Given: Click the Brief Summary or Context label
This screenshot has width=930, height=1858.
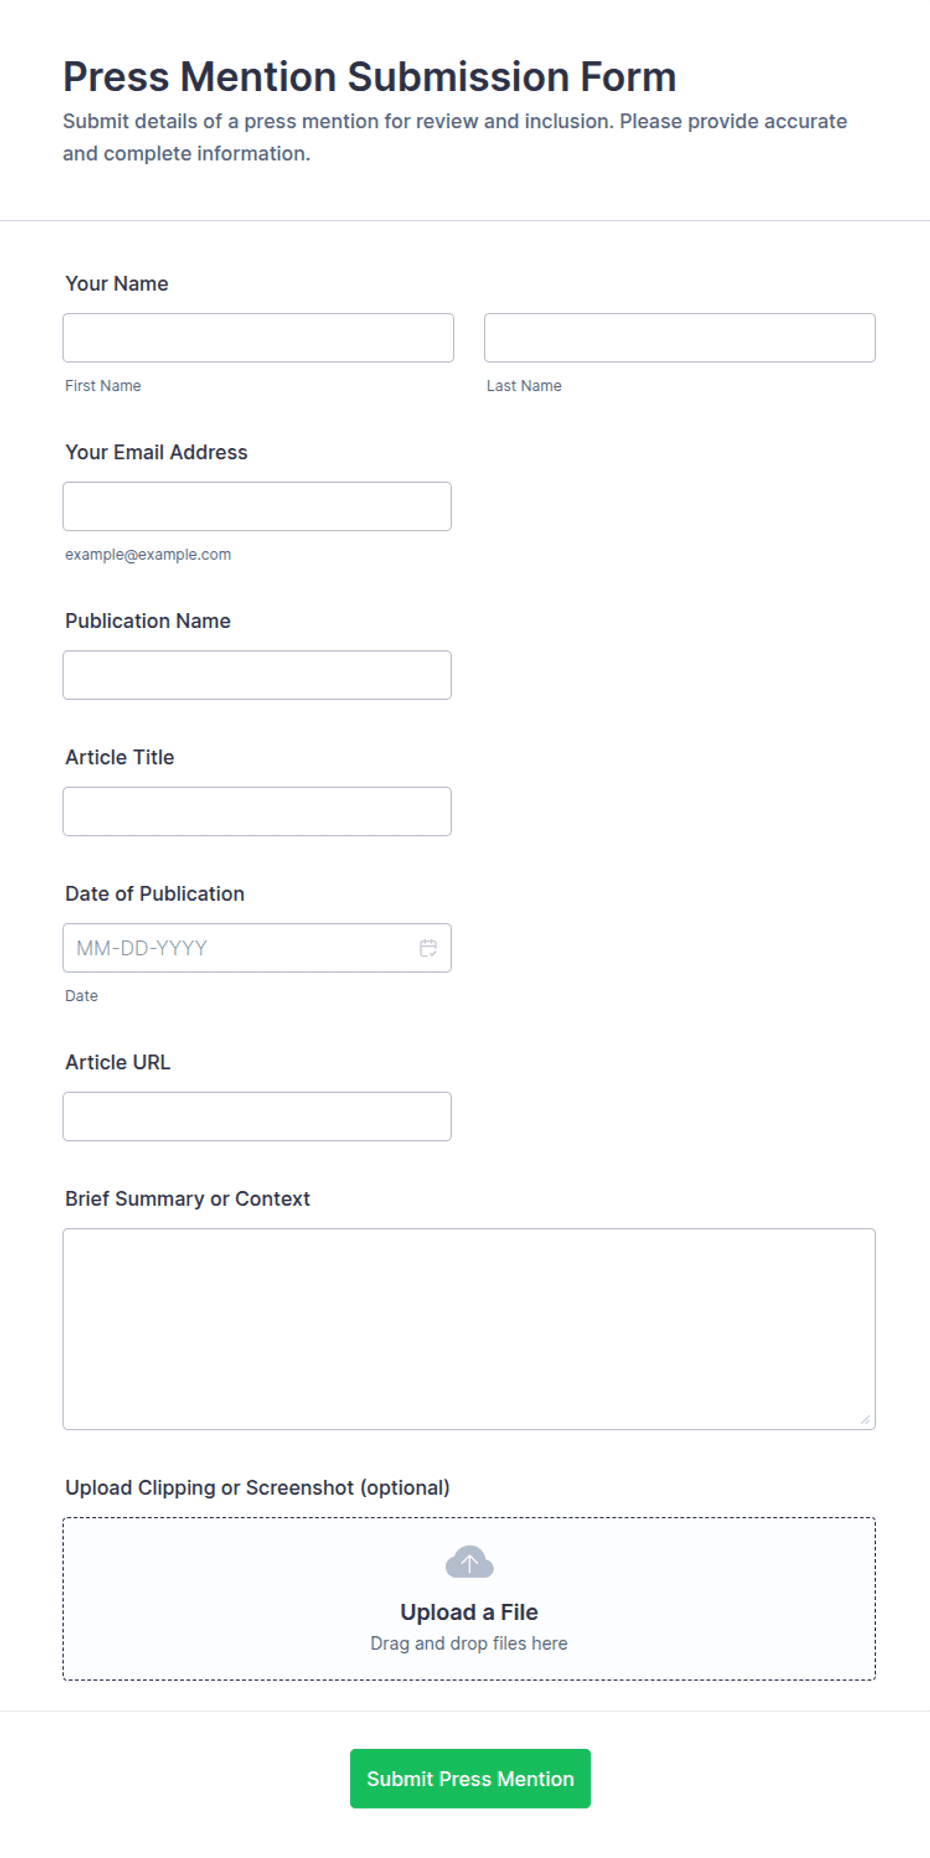Looking at the screenshot, I should point(188,1199).
